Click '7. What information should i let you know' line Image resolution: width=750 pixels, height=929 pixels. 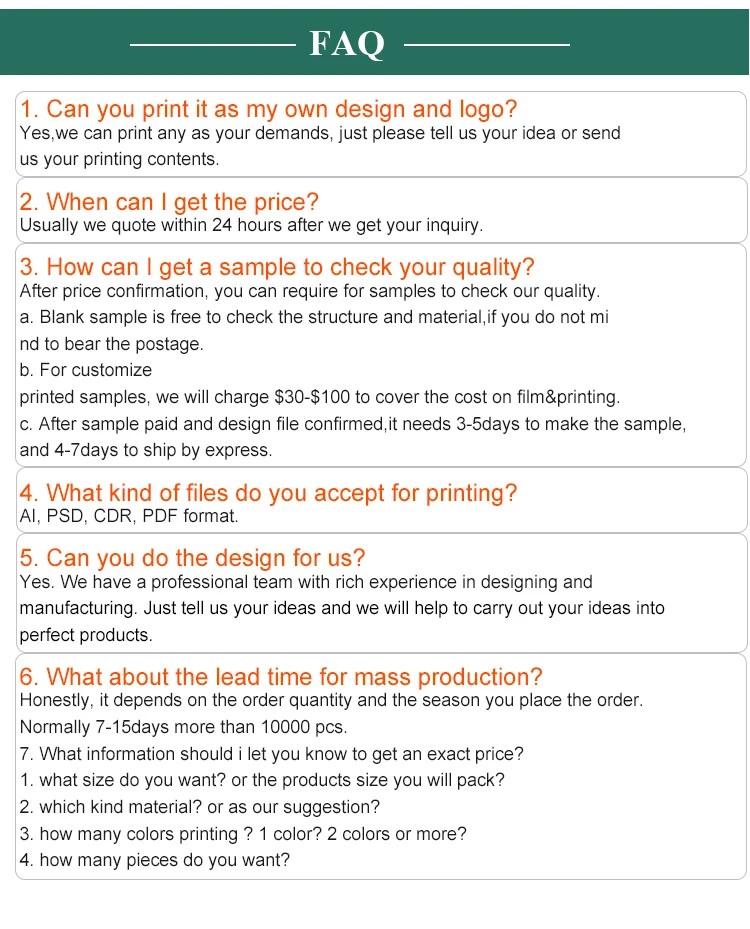tap(271, 753)
